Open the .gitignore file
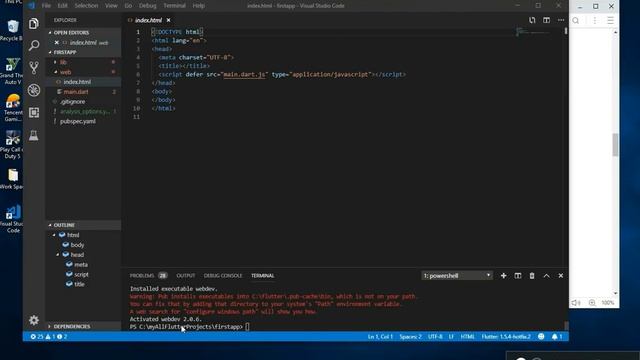The image size is (640, 360). point(73,102)
